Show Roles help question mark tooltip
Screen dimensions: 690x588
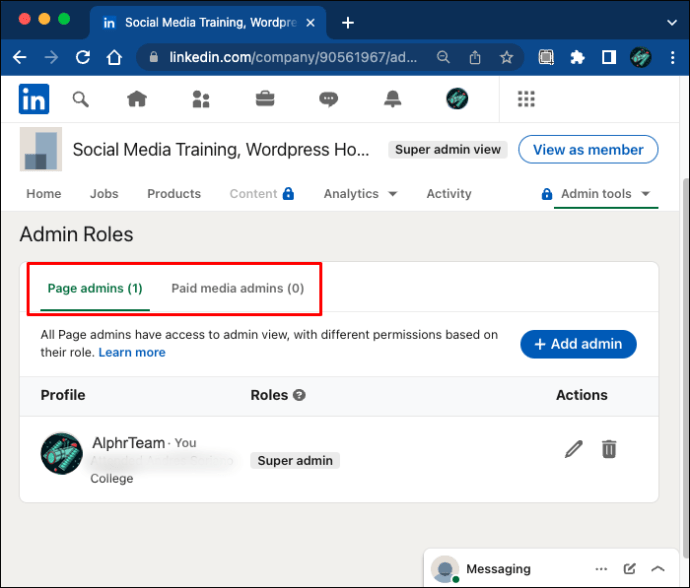pyautogui.click(x=299, y=395)
